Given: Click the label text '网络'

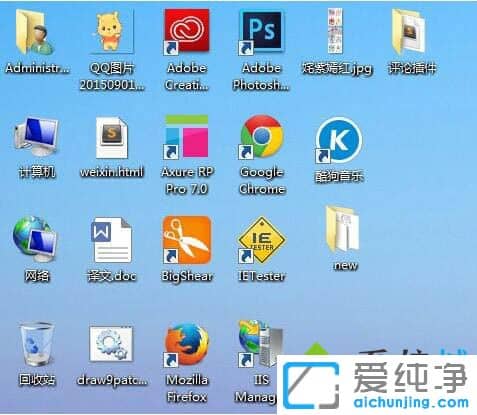Looking at the screenshot, I should coord(37,276).
